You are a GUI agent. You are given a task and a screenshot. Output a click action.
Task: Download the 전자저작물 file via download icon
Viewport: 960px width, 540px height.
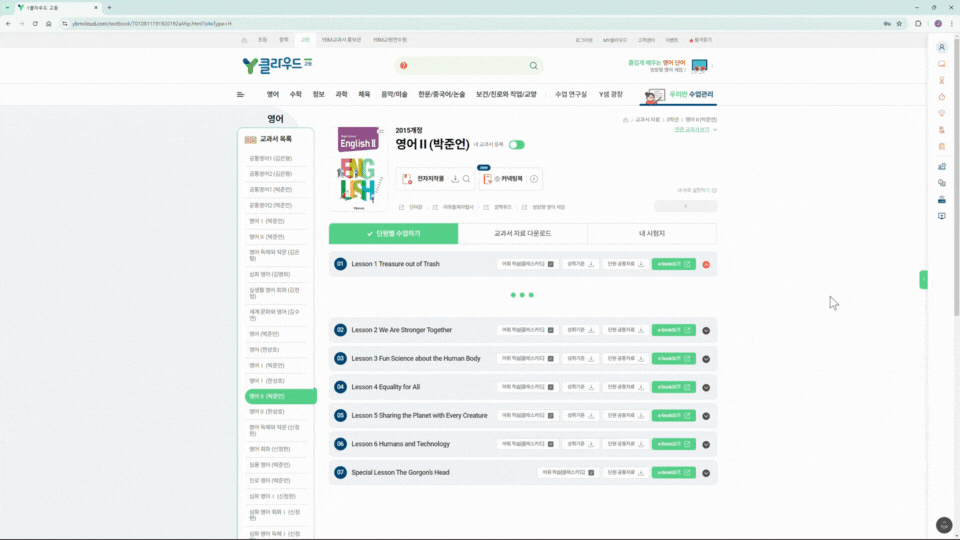455,179
